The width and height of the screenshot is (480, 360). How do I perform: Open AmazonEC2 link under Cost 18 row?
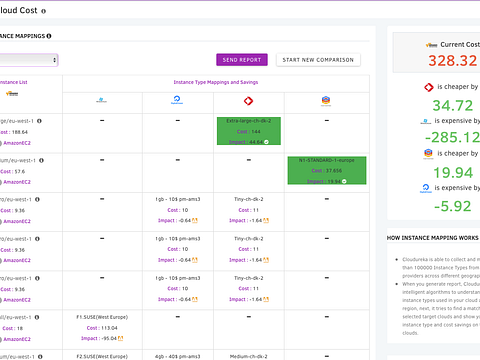click(x=17, y=339)
